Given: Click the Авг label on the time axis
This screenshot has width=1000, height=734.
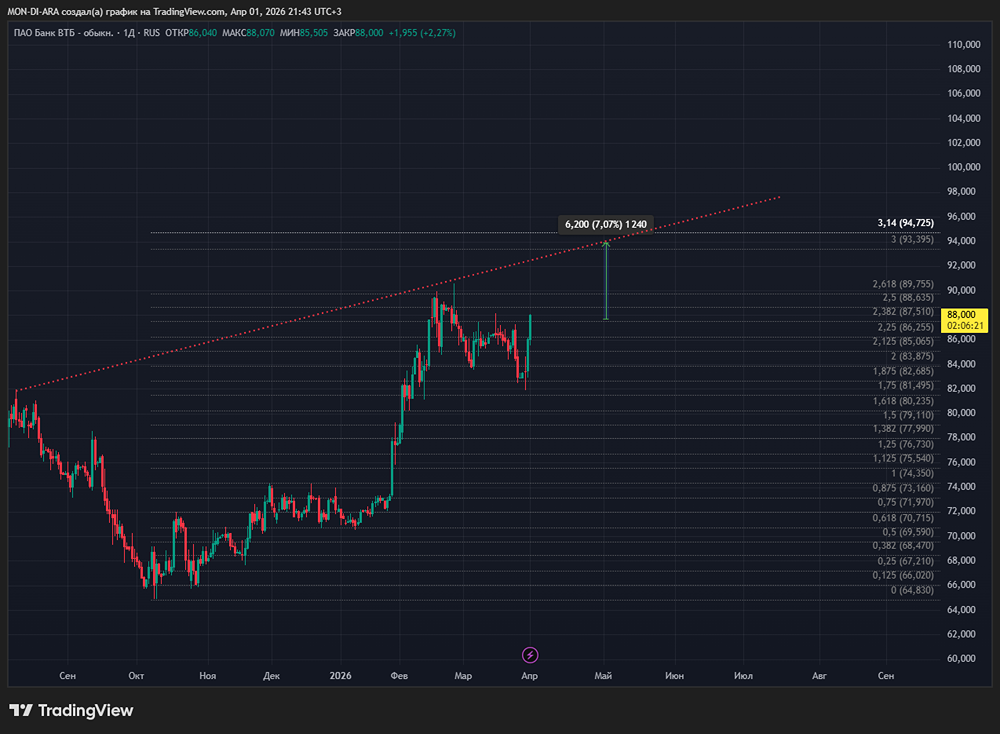Looking at the screenshot, I should coord(820,675).
